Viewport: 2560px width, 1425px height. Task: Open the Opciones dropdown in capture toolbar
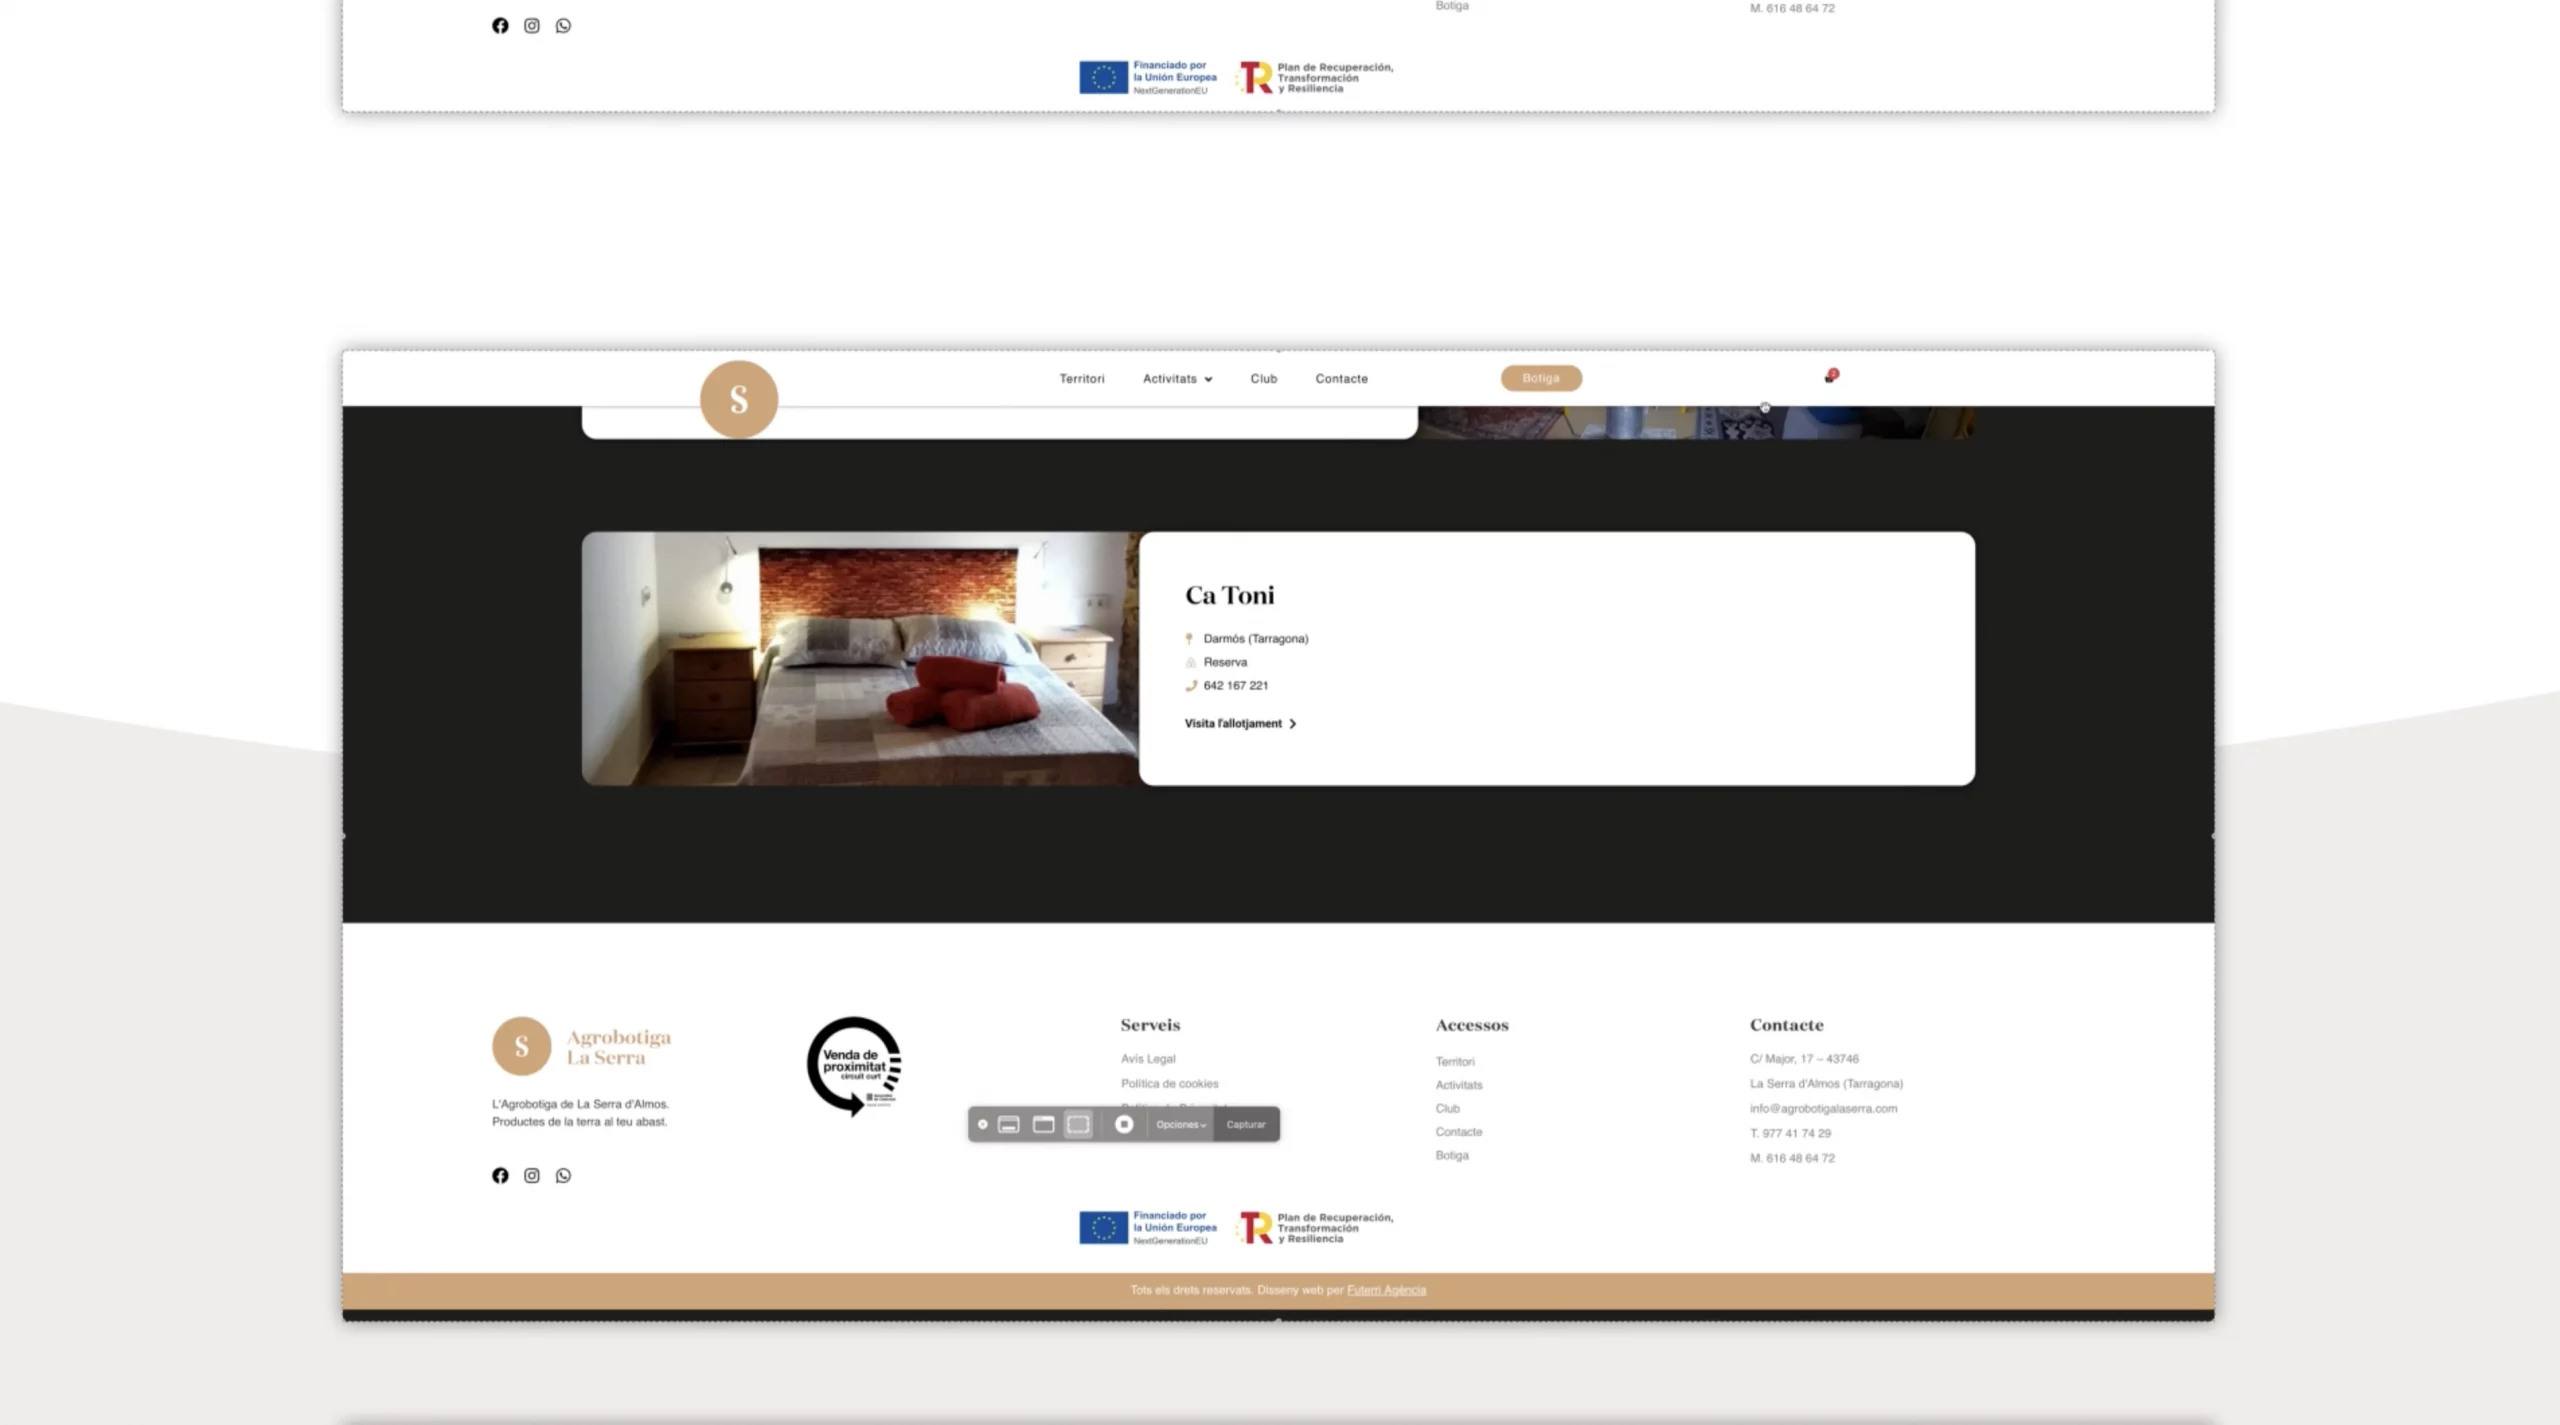pos(1180,1124)
